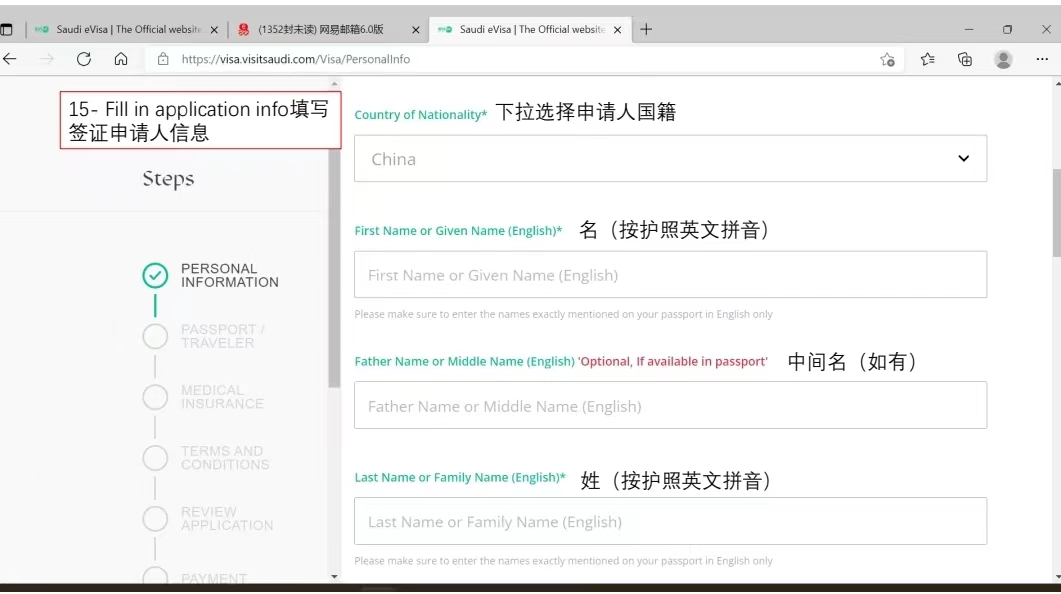Open the tab actions menu icon
1061x594 pixels.
coord(7,30)
